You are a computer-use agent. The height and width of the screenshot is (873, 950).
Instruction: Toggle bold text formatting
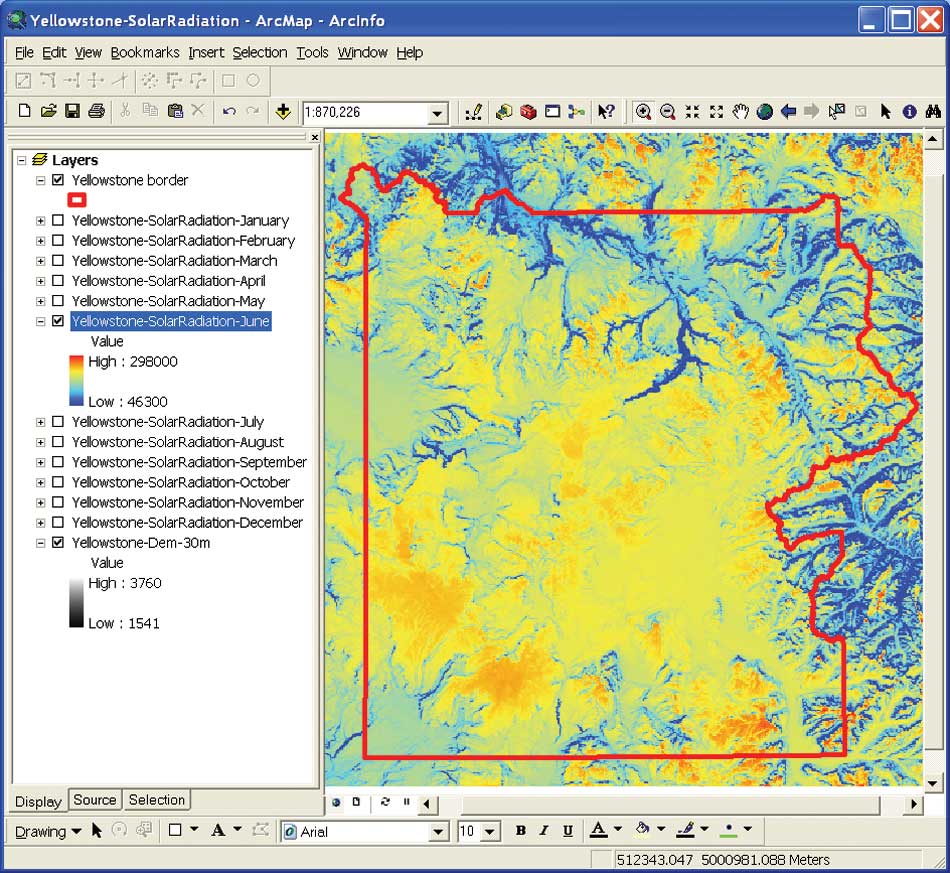pos(520,831)
